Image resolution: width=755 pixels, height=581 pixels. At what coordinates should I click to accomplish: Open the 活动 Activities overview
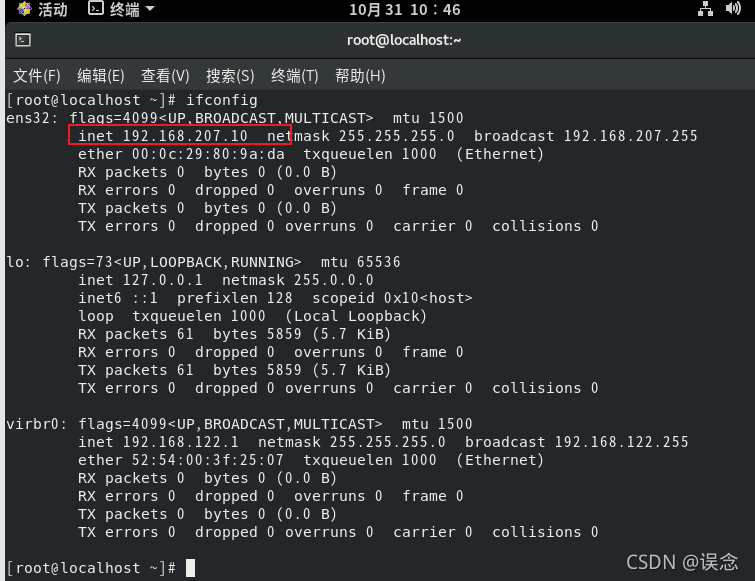pyautogui.click(x=52, y=10)
